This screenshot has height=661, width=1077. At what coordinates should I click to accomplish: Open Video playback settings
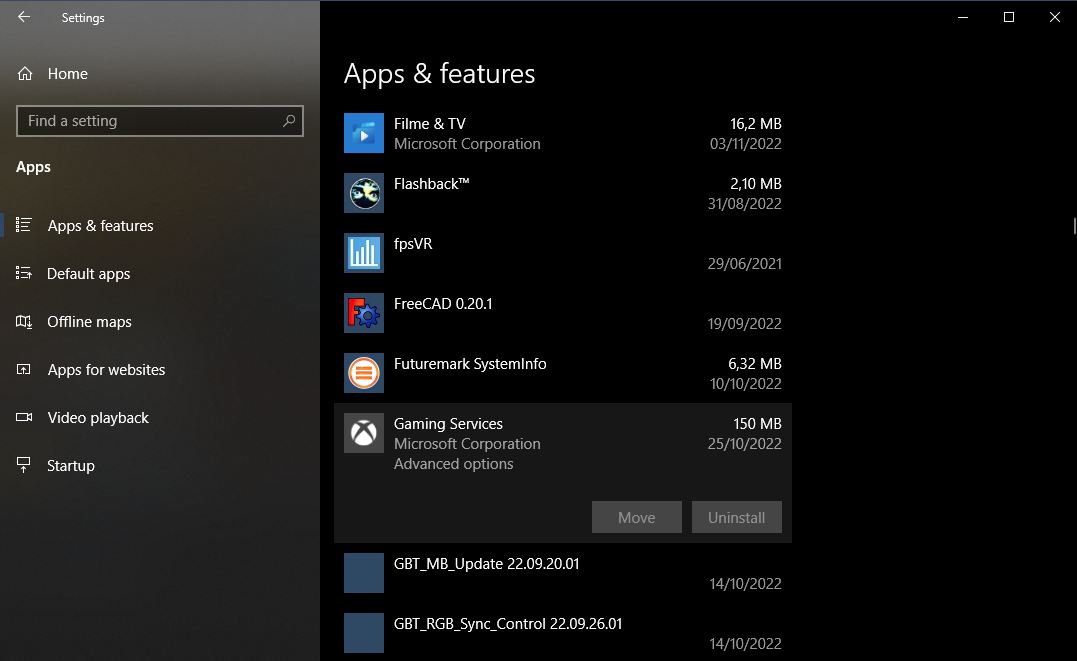coord(160,418)
